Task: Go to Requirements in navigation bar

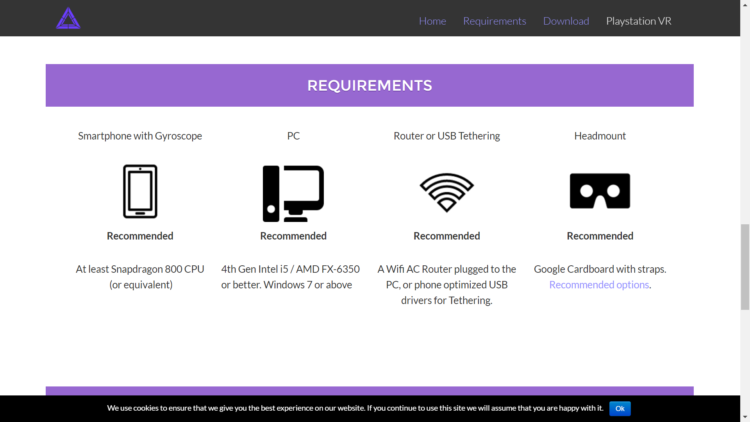Action: pos(495,21)
